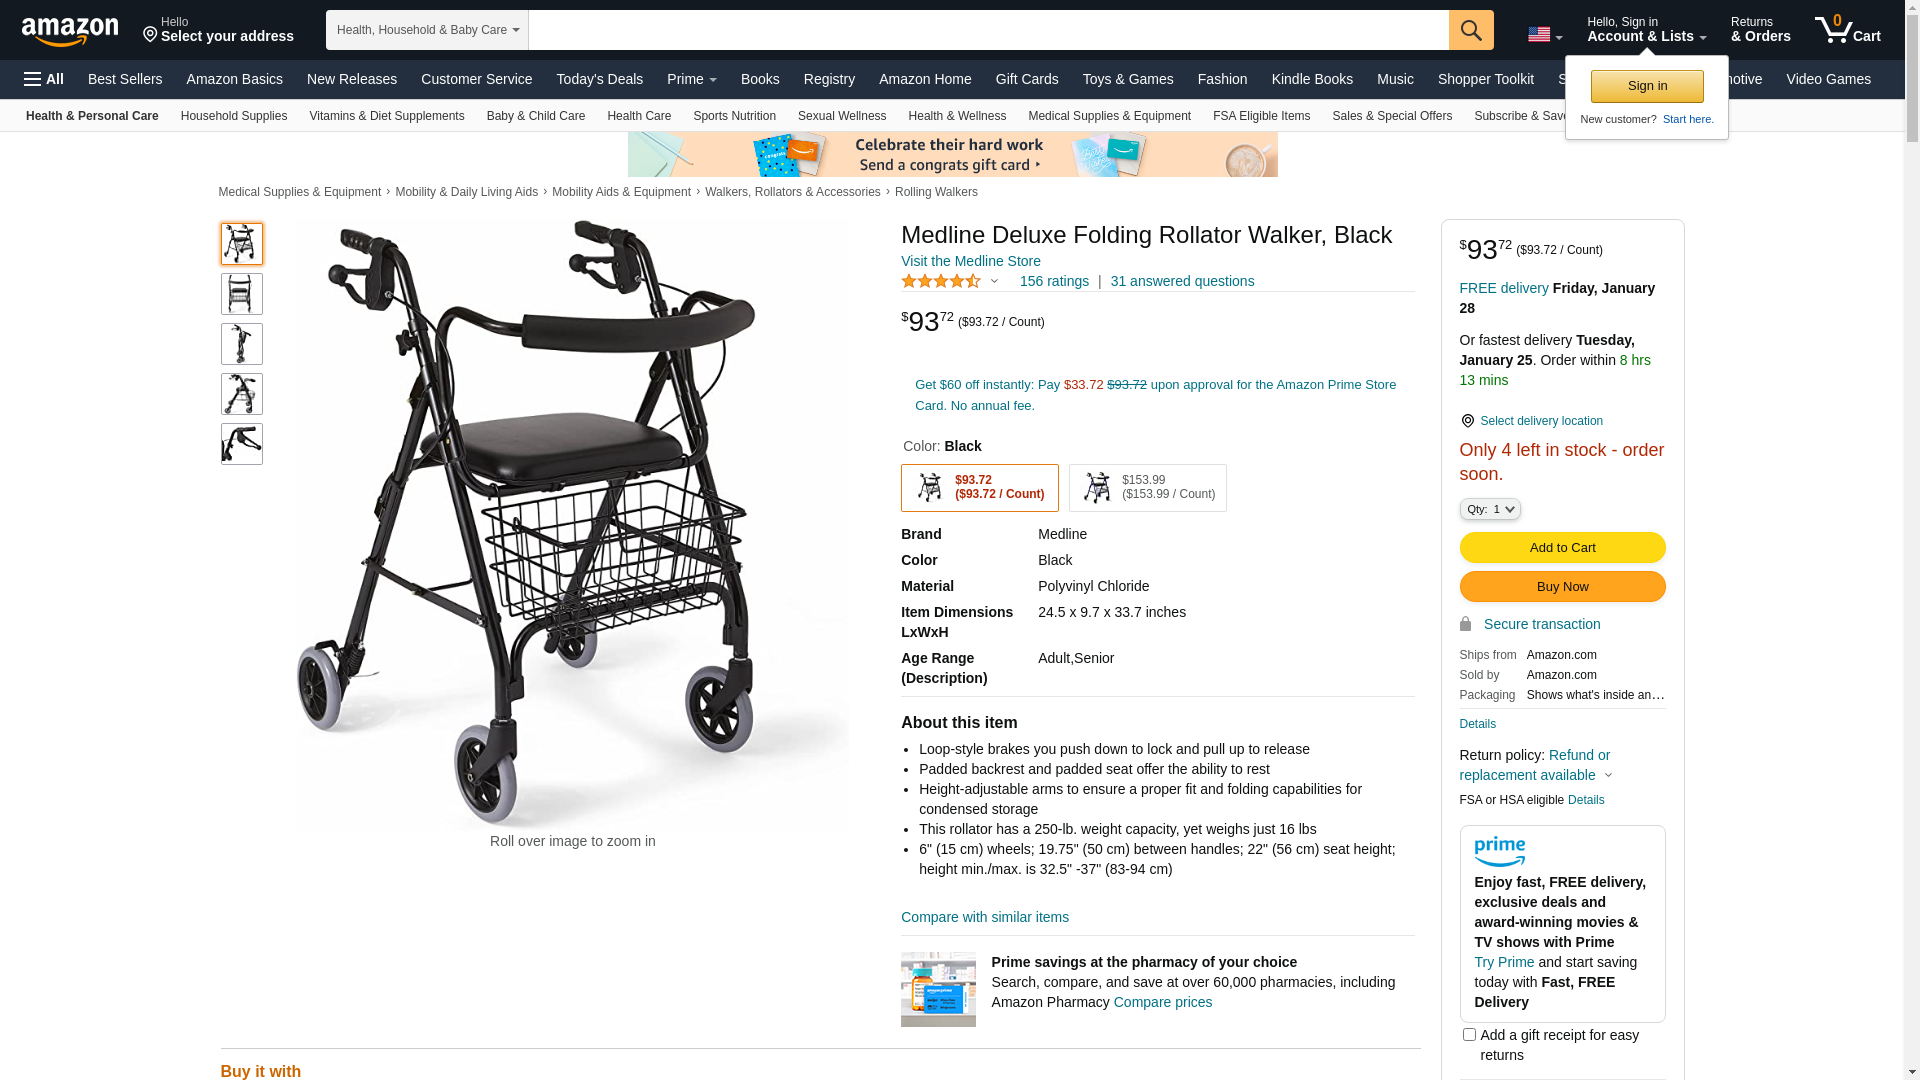This screenshot has width=1920, height=1080.
Task: Open the All hamburger menu
Action: tap(44, 79)
